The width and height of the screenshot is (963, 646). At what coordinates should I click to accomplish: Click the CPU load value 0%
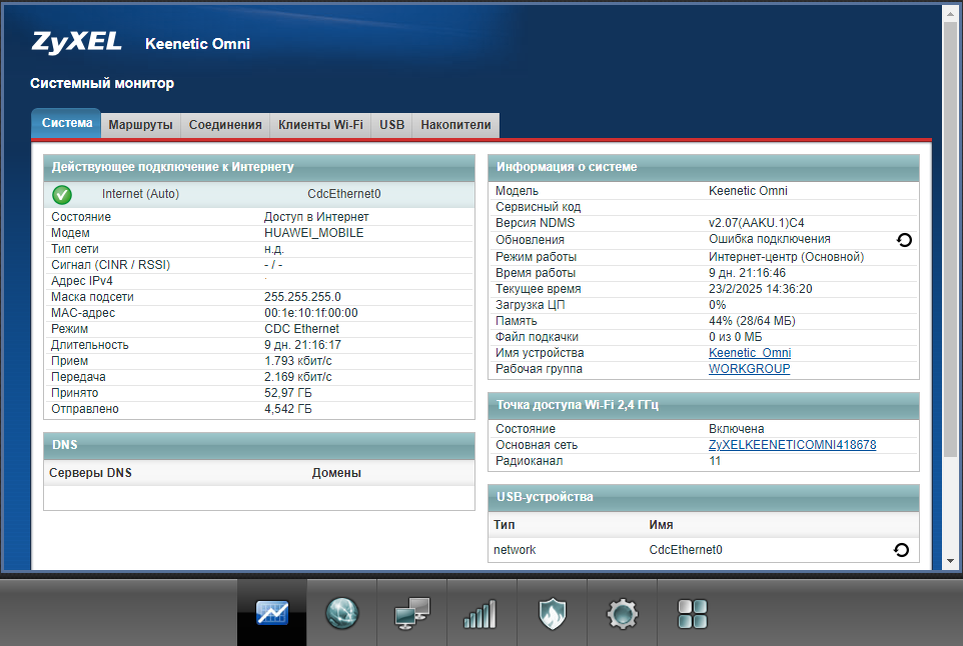[717, 305]
